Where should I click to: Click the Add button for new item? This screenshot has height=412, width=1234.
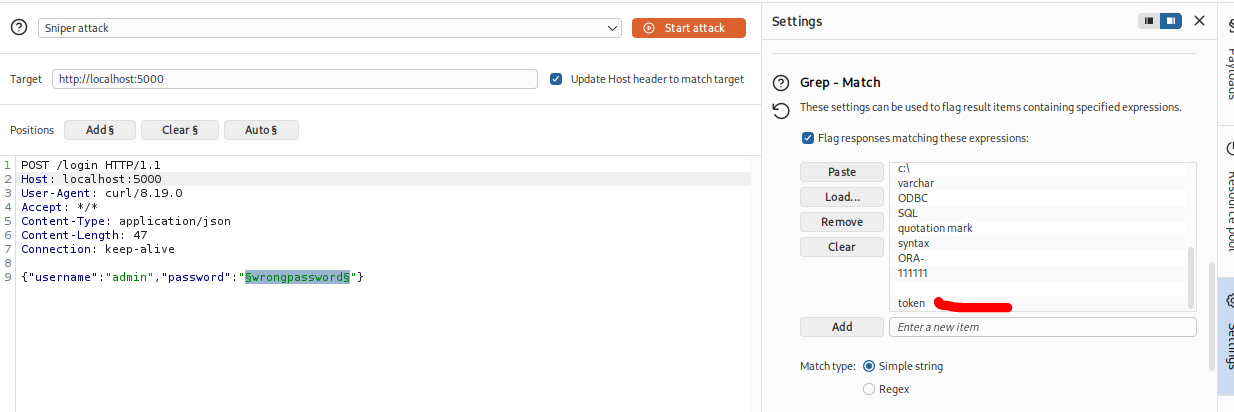coord(842,327)
